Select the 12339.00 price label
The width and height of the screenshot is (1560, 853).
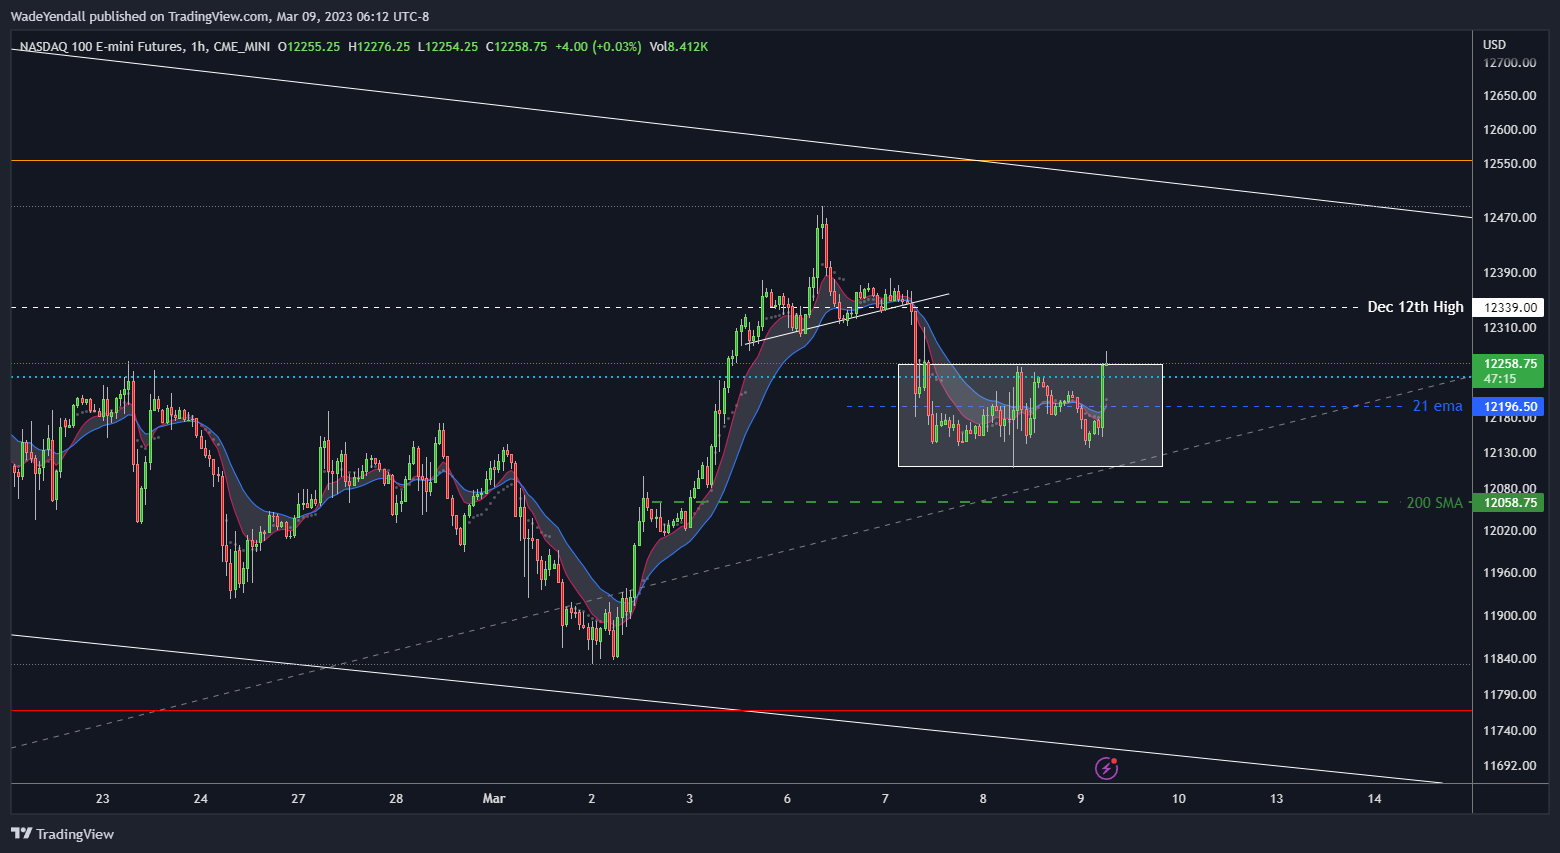[x=1510, y=308]
